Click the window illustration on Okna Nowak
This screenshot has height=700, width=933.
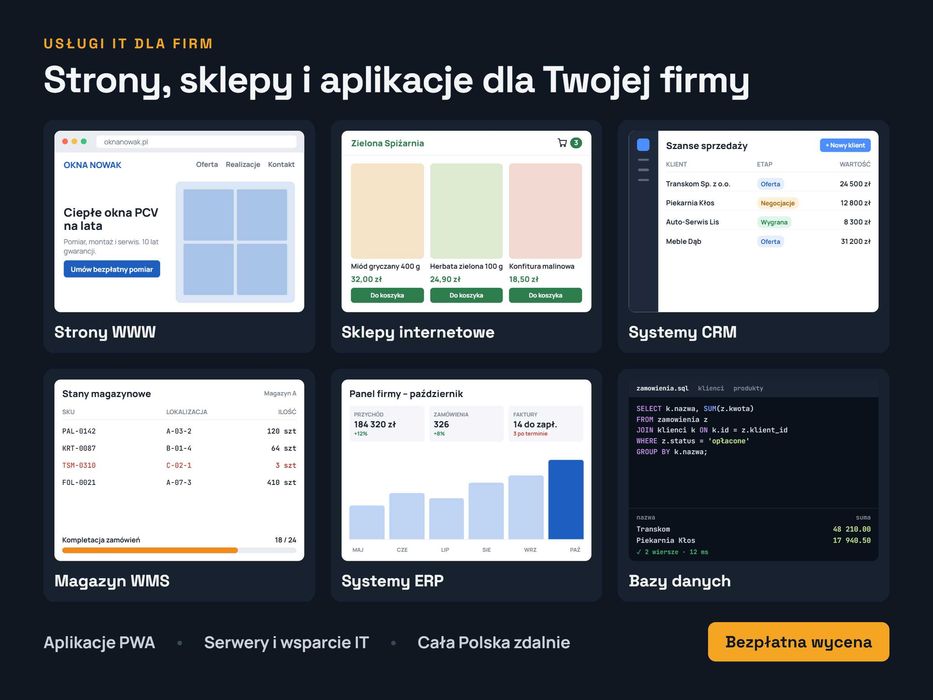tap(235, 242)
